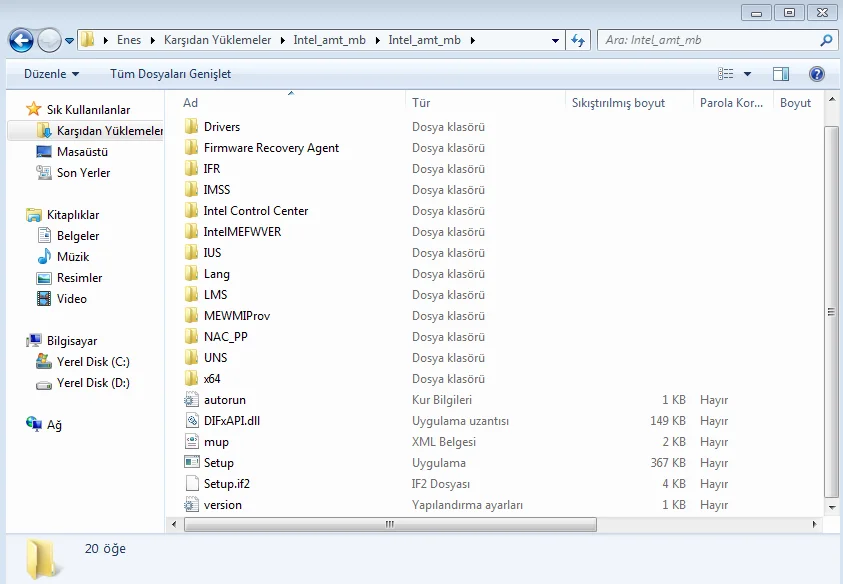Select the DIFxAPI.dll file icon
The width and height of the screenshot is (843, 584).
[x=191, y=421]
